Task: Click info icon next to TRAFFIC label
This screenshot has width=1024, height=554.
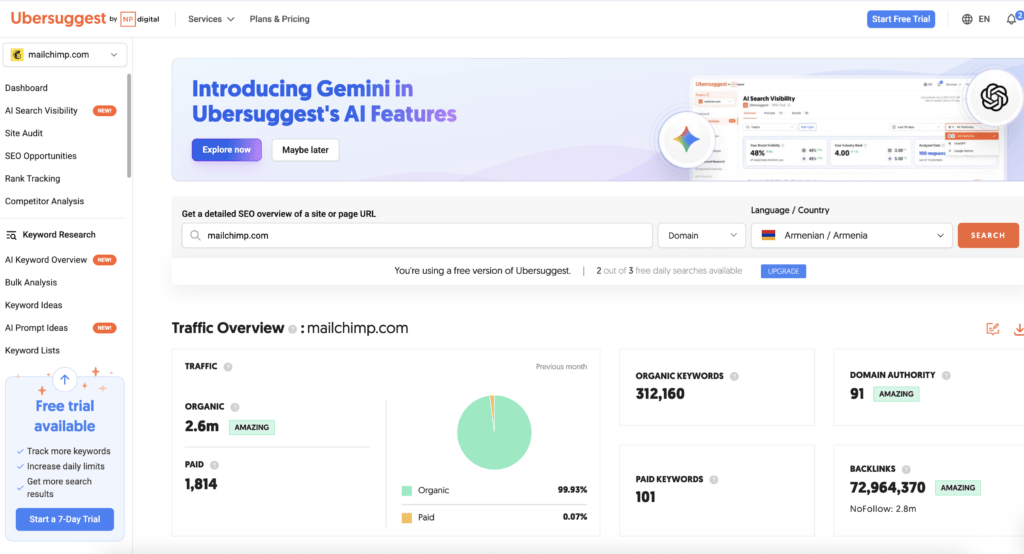Action: [x=228, y=367]
